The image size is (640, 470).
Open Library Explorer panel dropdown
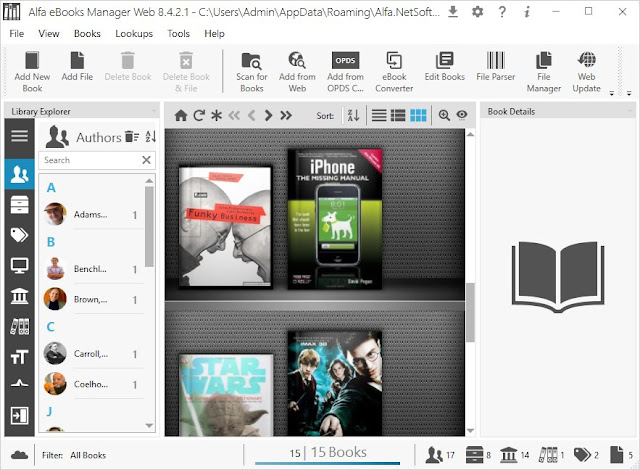154,111
